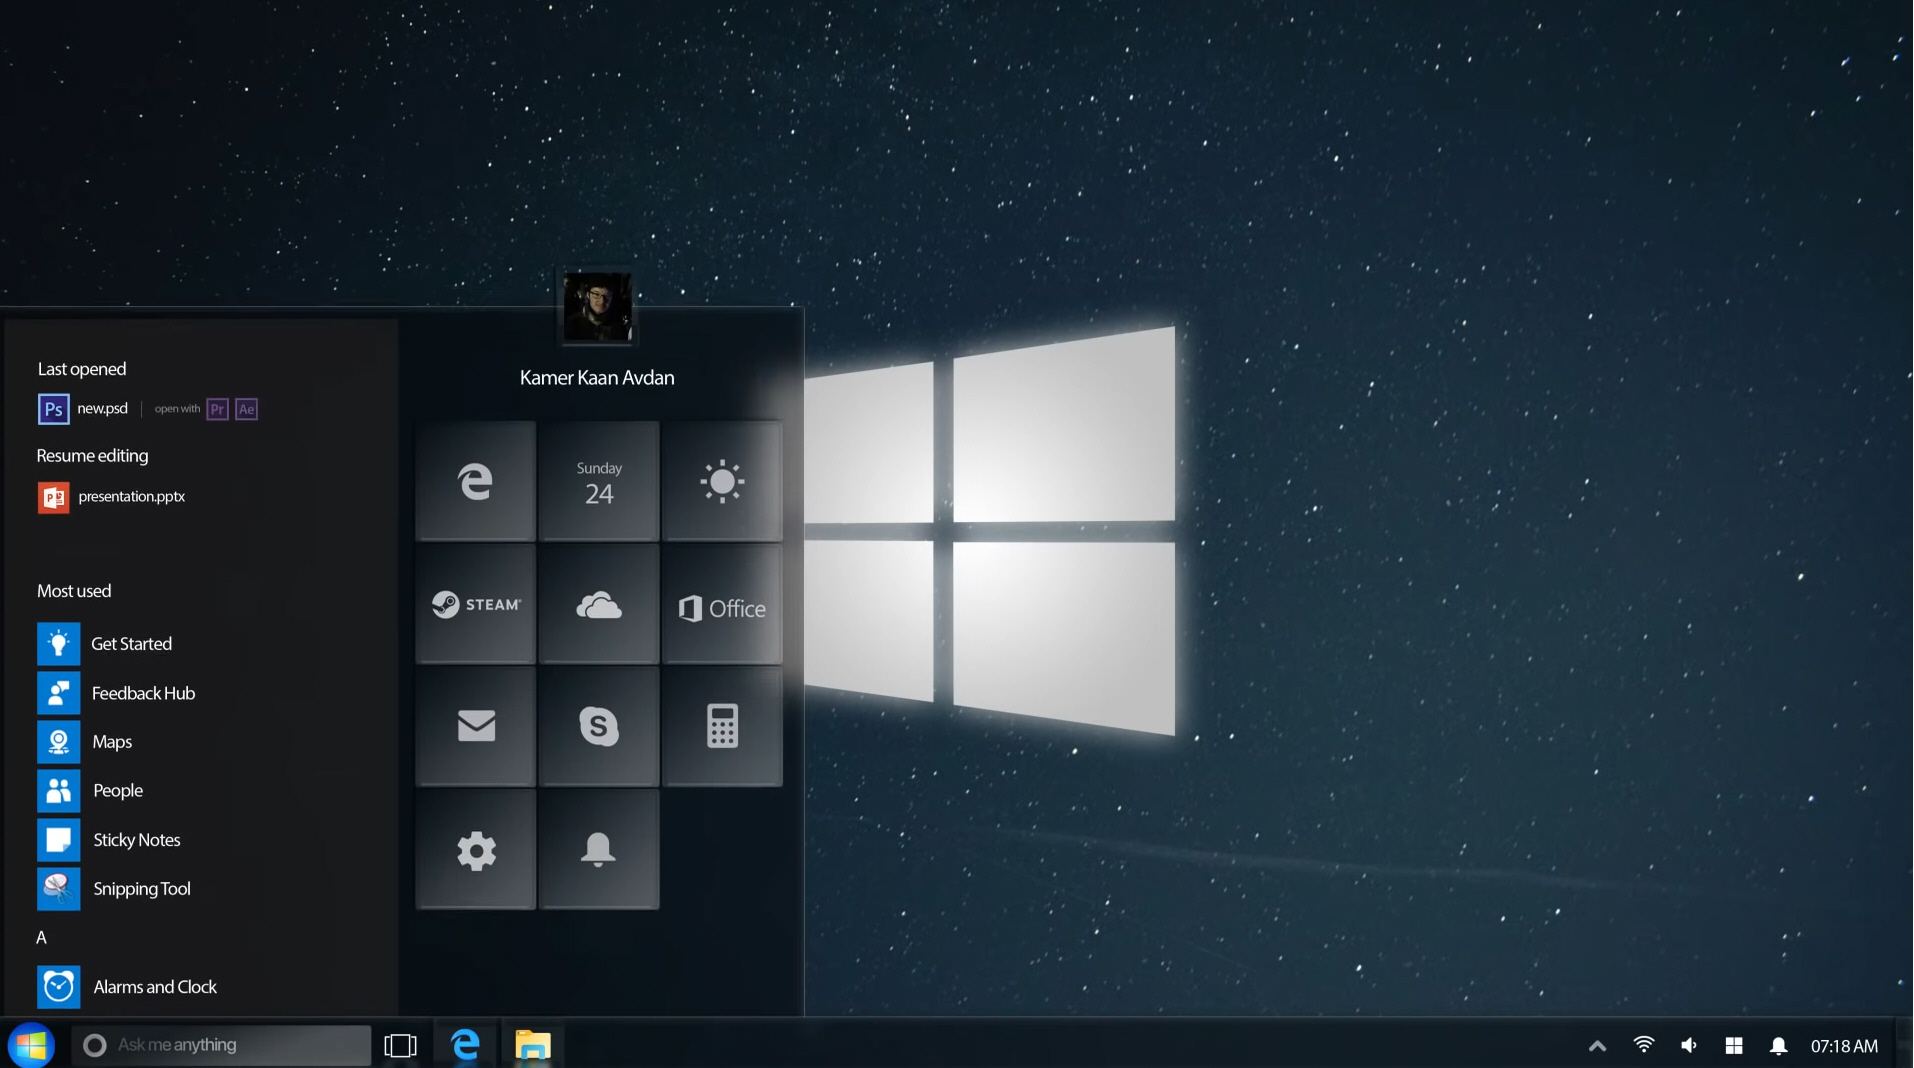Click the Resume editing heading

[x=93, y=456]
